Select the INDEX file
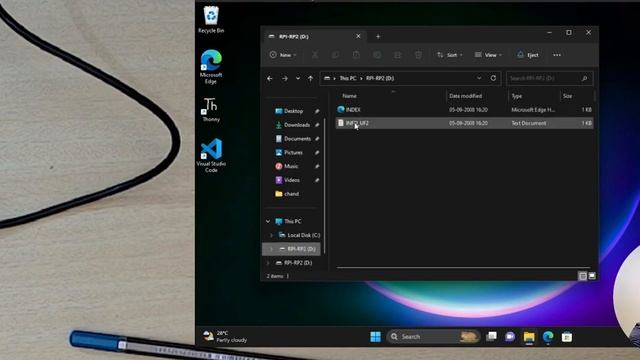 tap(464, 110)
